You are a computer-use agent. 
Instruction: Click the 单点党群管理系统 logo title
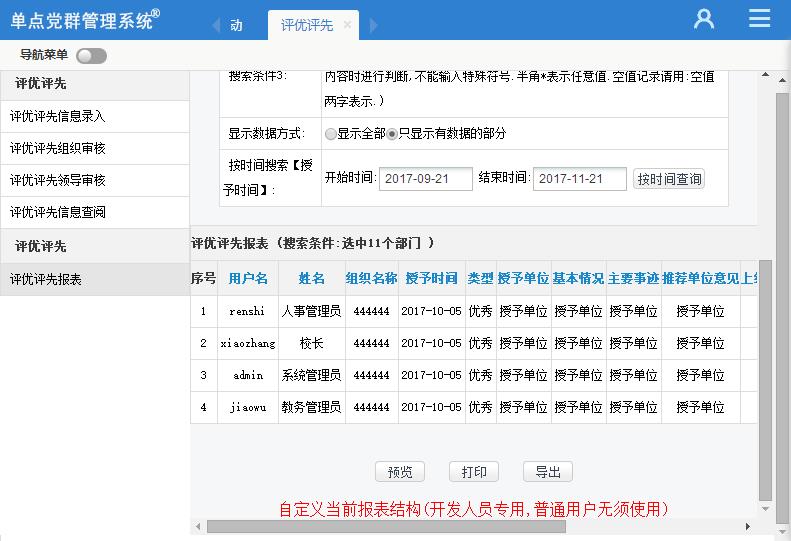point(85,20)
